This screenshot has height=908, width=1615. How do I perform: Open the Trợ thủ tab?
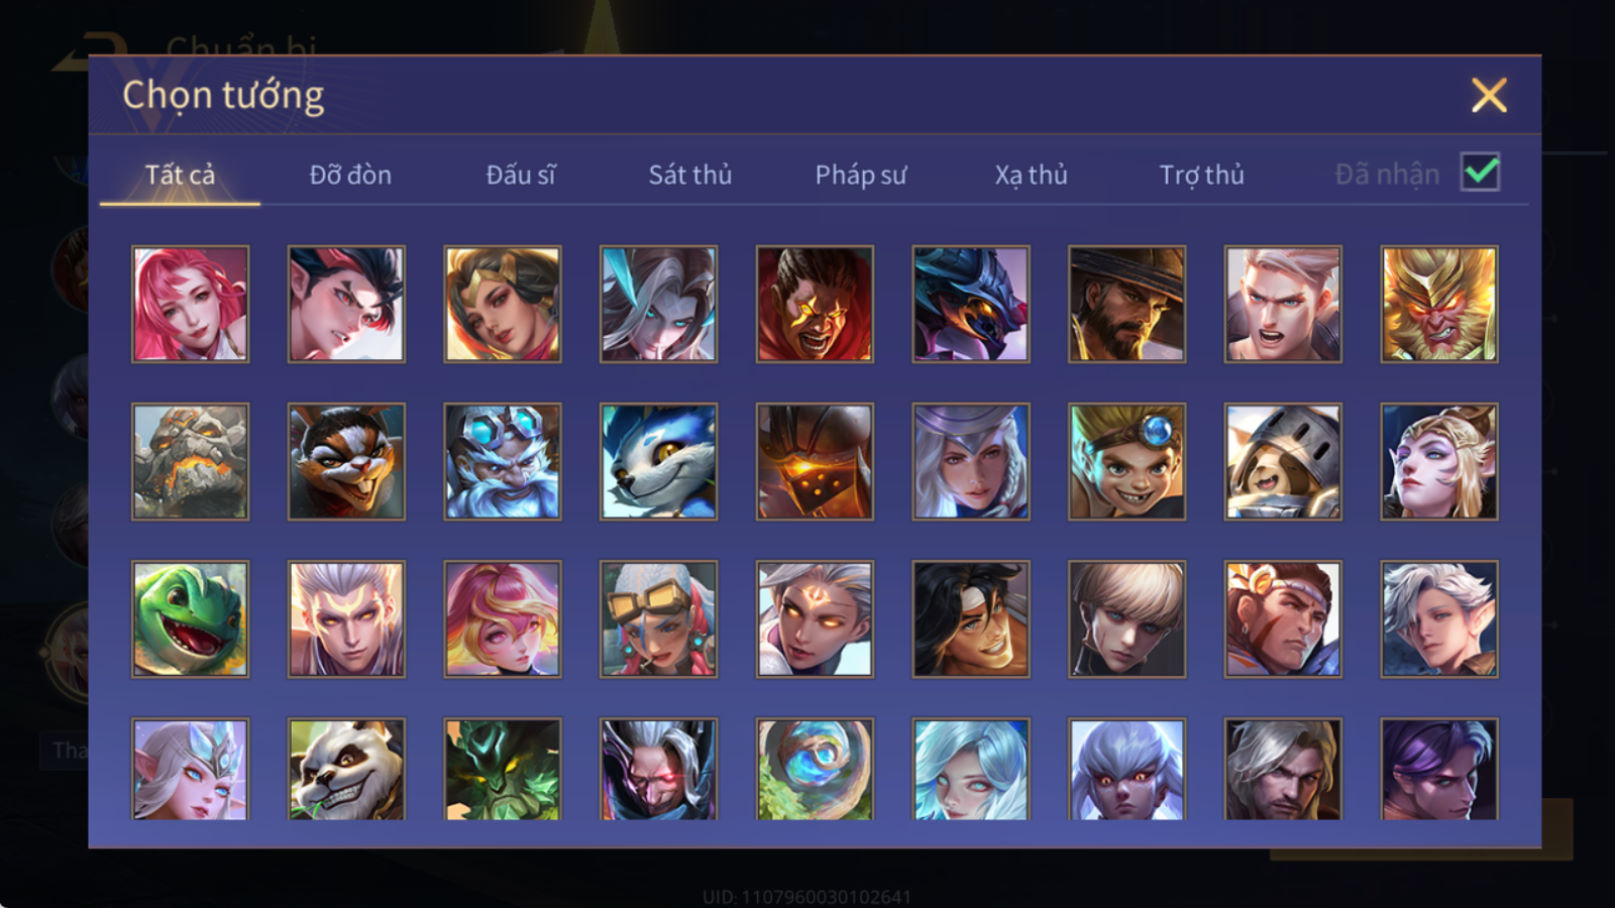[x=1201, y=175]
